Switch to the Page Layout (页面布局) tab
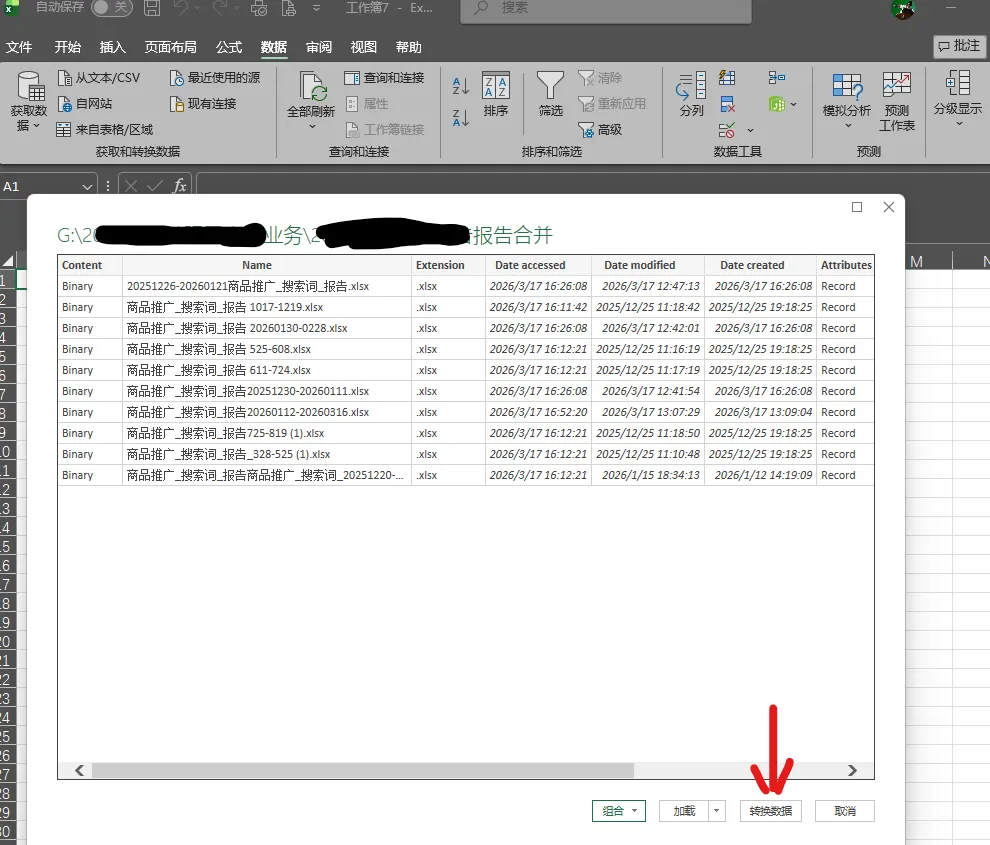 click(x=170, y=47)
